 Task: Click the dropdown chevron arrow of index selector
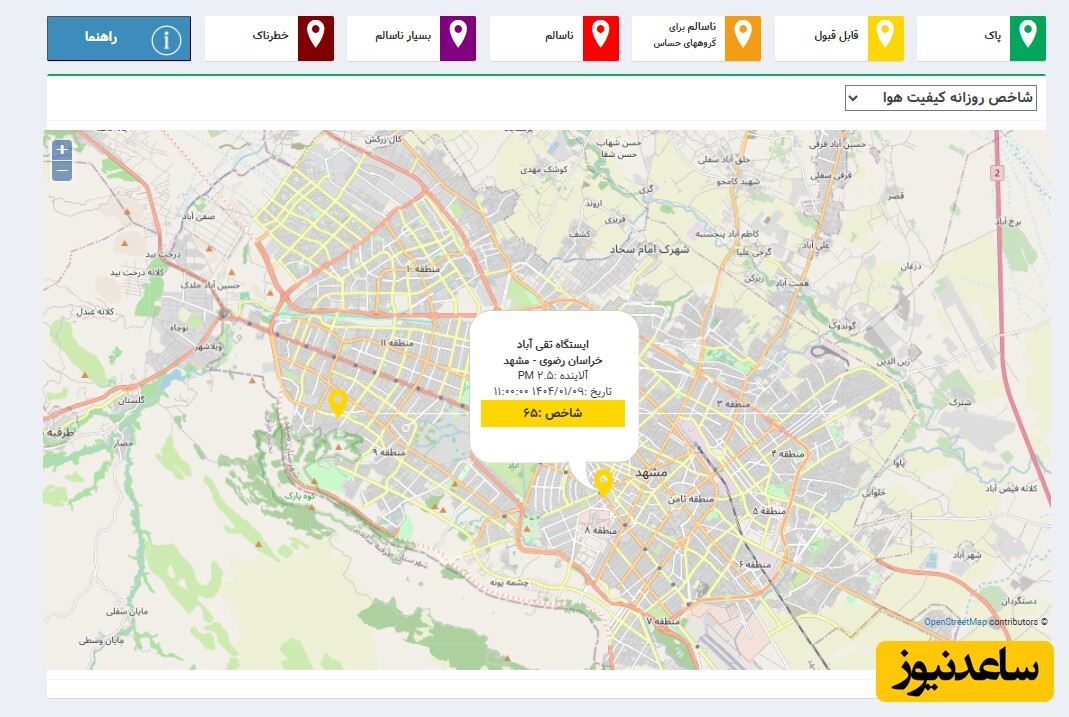click(x=853, y=97)
